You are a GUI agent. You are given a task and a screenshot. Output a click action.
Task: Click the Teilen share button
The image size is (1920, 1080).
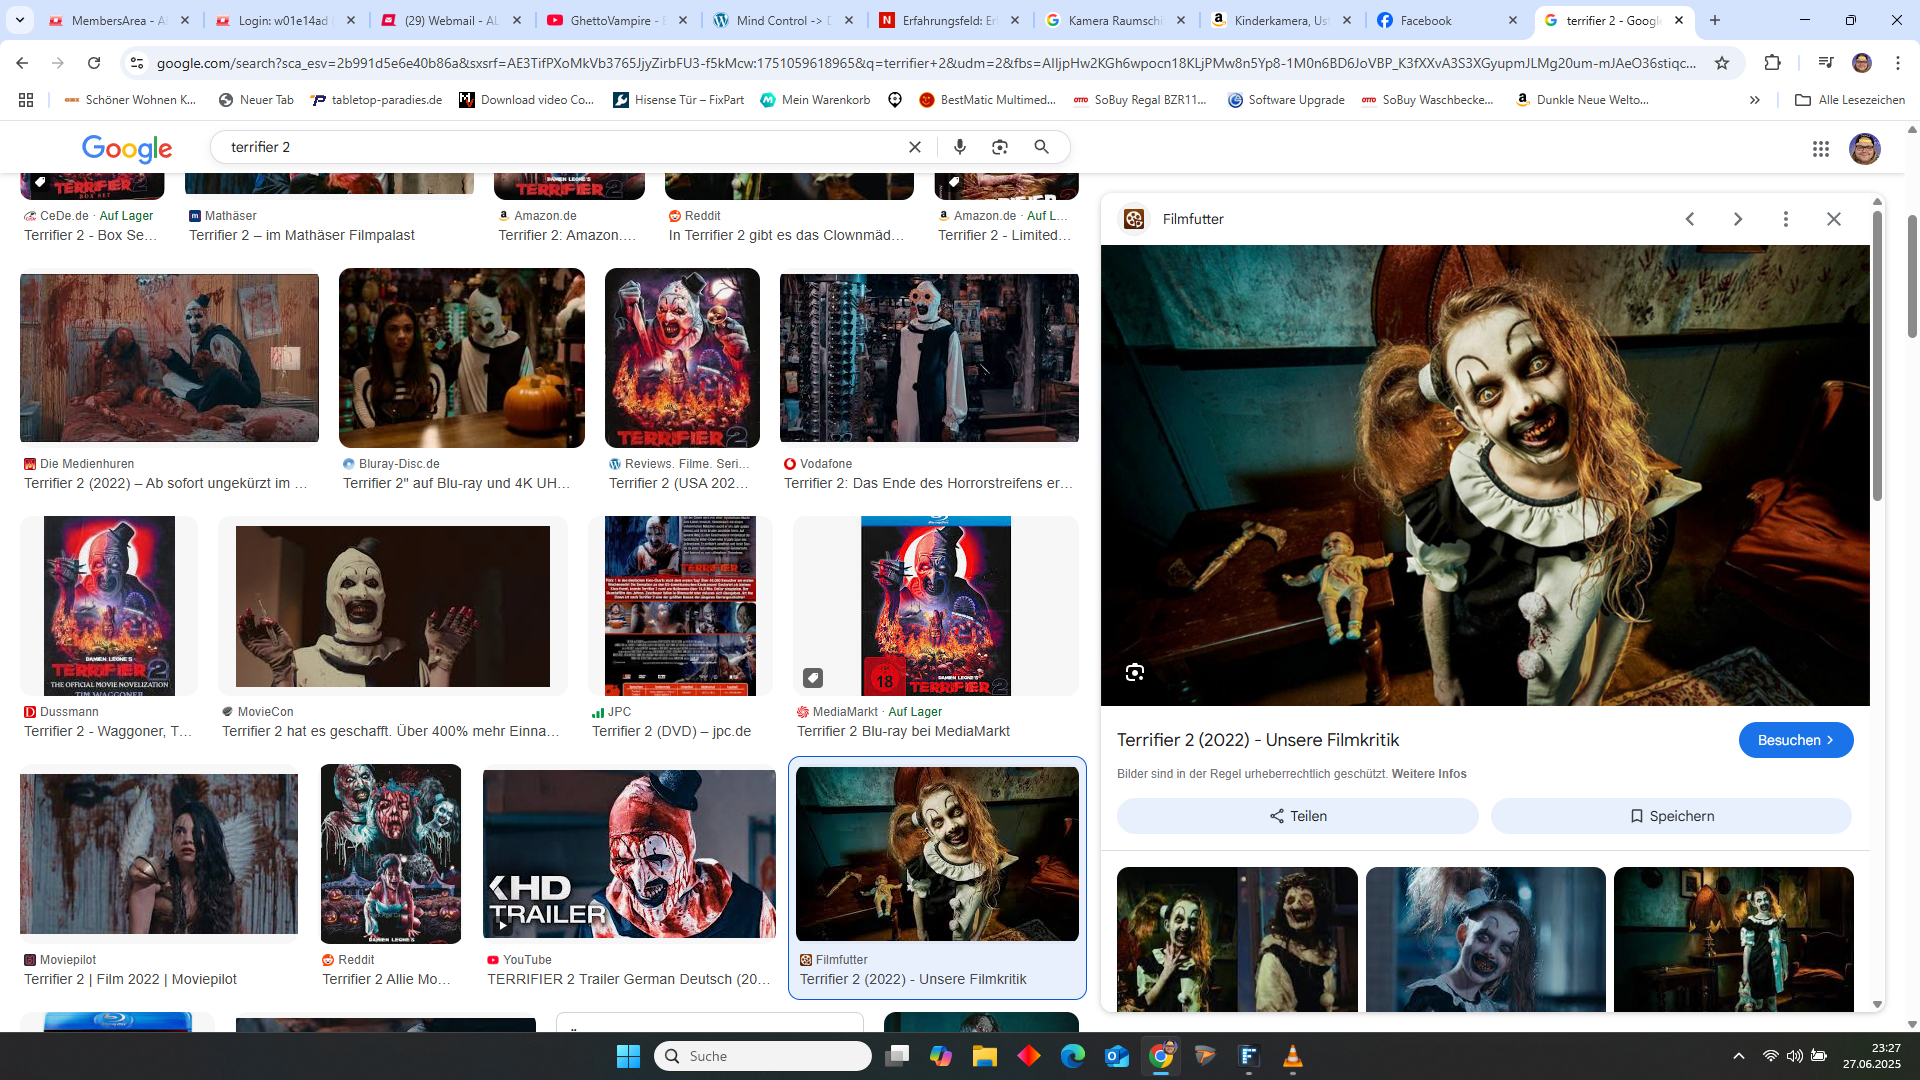click(1297, 816)
